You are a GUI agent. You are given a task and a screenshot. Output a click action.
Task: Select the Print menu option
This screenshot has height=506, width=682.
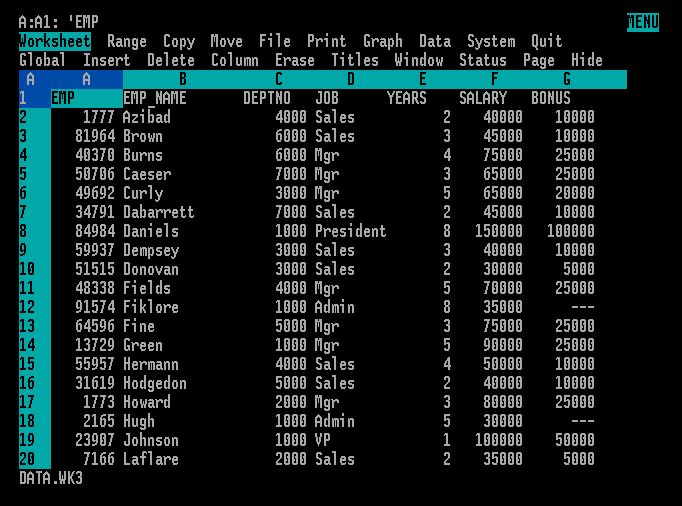point(326,41)
